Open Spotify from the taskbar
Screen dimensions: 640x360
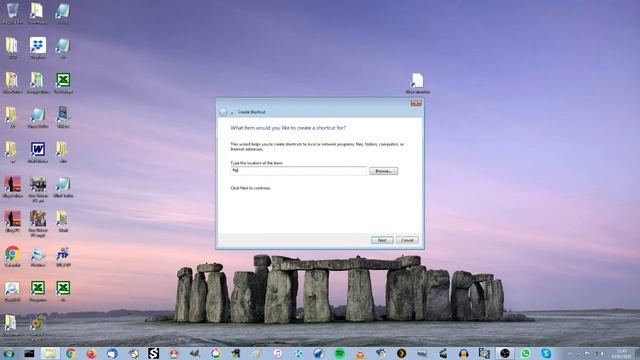[x=340, y=353]
